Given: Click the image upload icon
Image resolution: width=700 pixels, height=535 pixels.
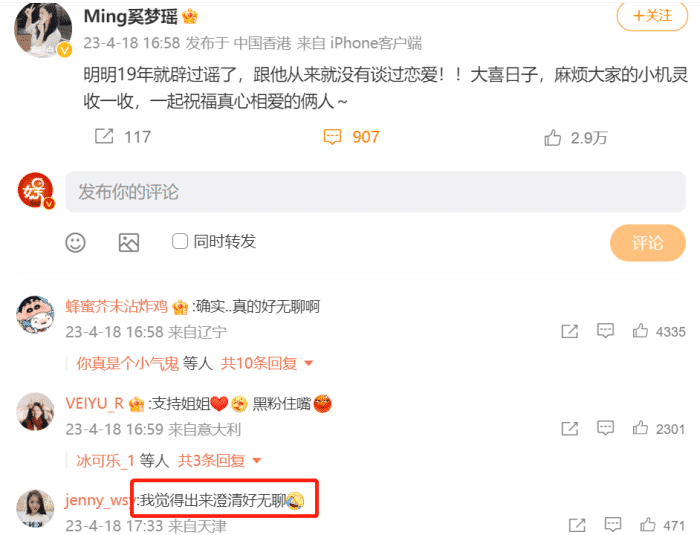Looking at the screenshot, I should pos(129,242).
